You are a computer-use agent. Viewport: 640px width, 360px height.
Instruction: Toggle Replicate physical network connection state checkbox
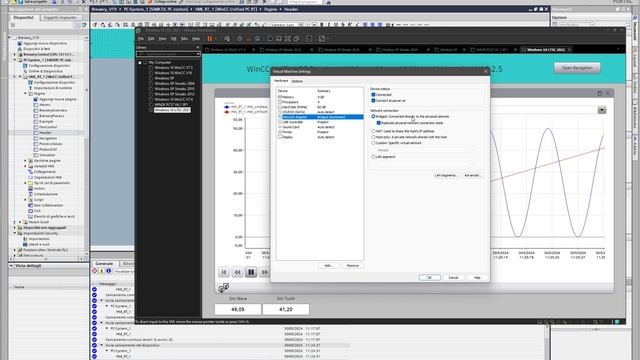(379, 123)
